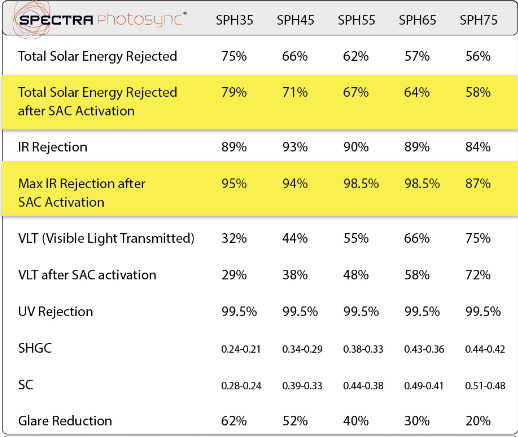Select the 84% IR Rejection value
518x437 pixels.
point(478,147)
